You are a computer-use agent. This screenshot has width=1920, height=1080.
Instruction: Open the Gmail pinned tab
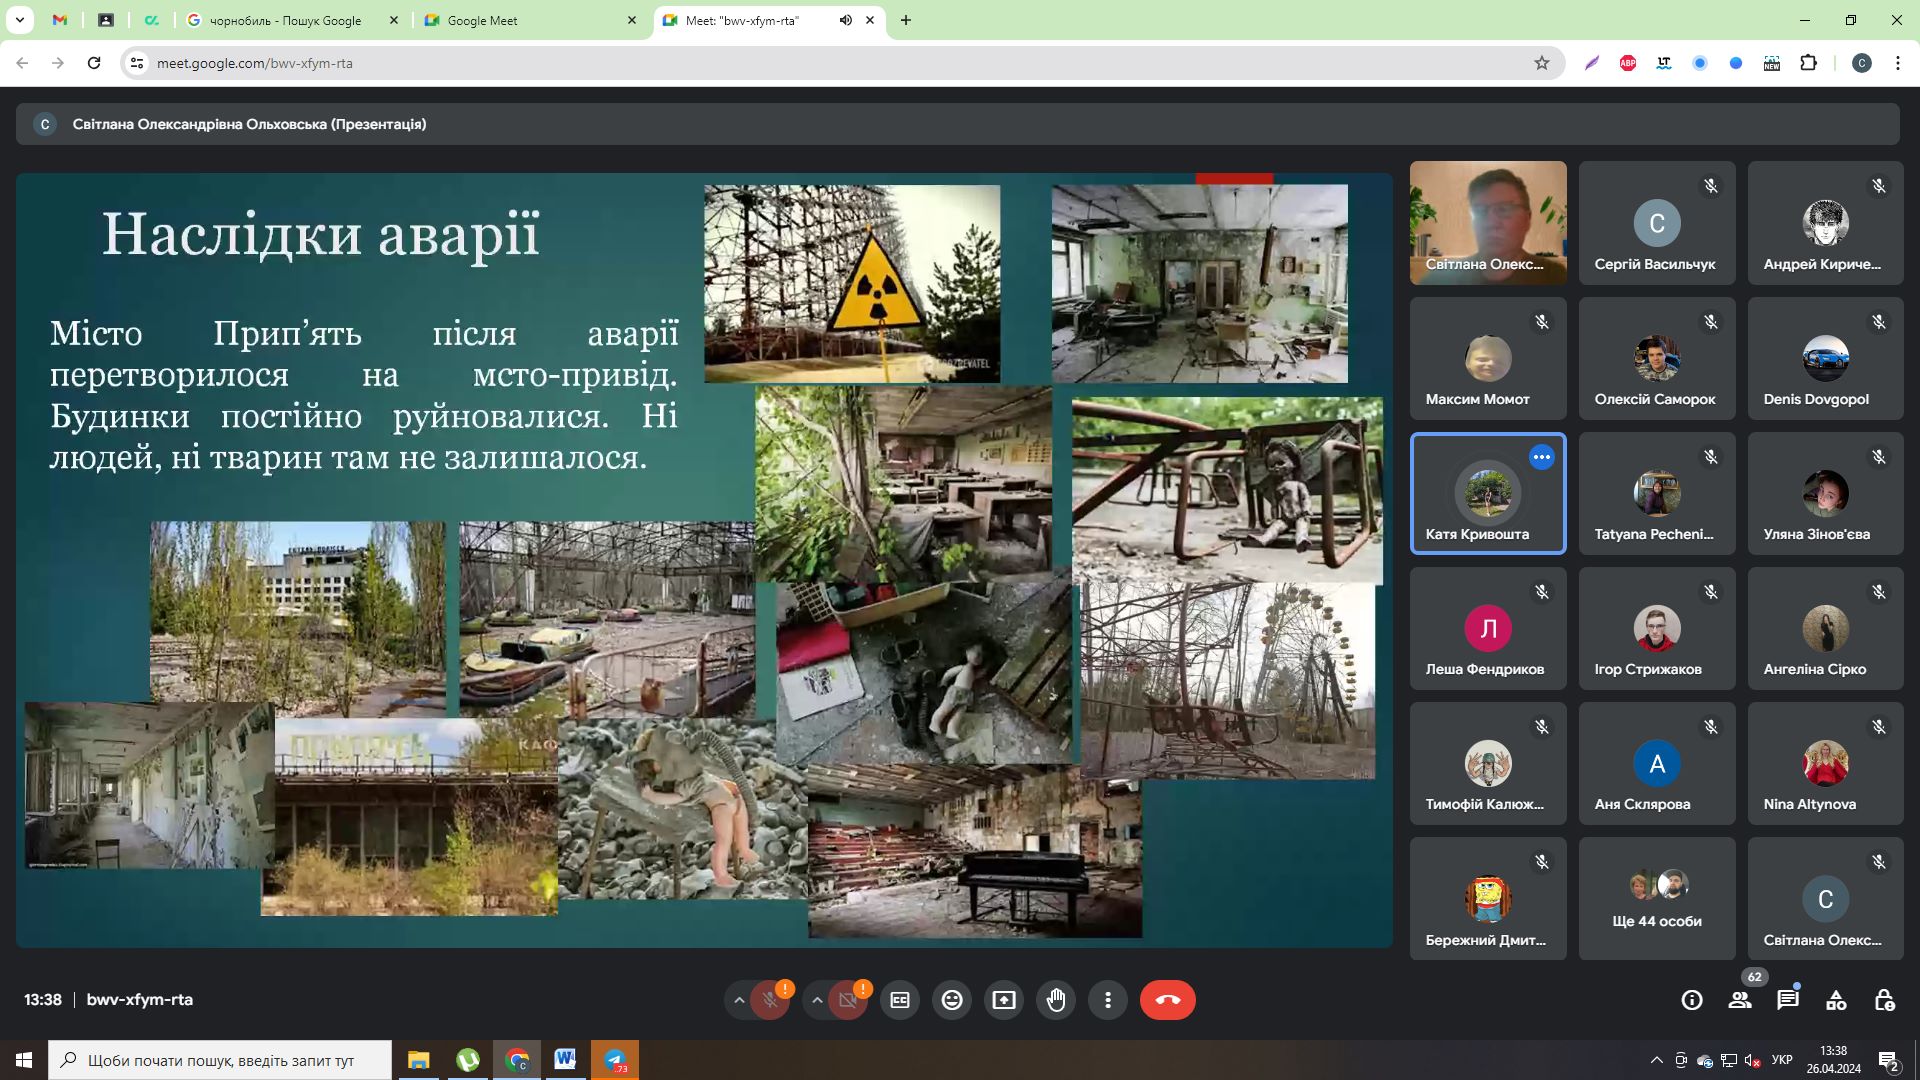point(60,20)
